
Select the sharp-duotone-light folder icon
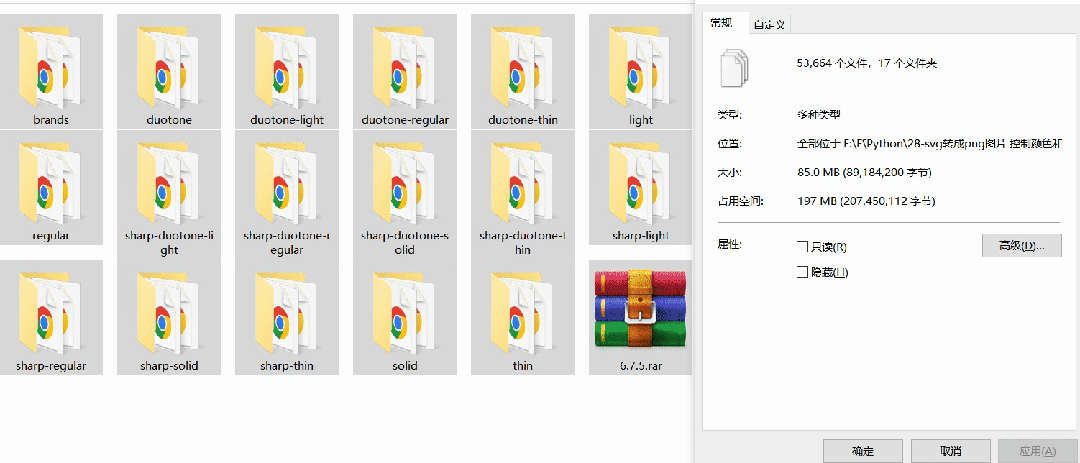tap(167, 184)
